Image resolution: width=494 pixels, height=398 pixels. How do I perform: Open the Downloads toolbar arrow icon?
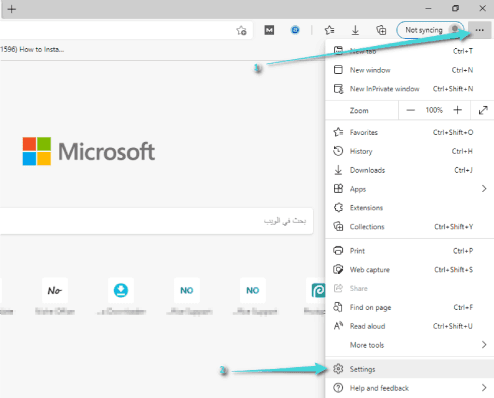pos(355,30)
